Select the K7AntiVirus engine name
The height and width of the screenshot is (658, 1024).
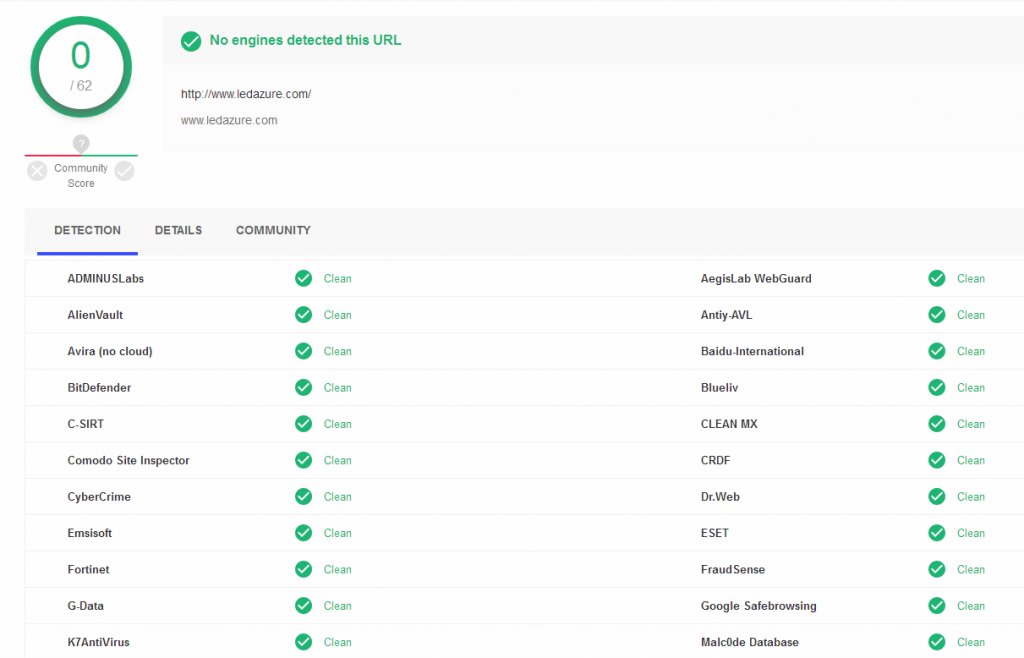pos(99,642)
